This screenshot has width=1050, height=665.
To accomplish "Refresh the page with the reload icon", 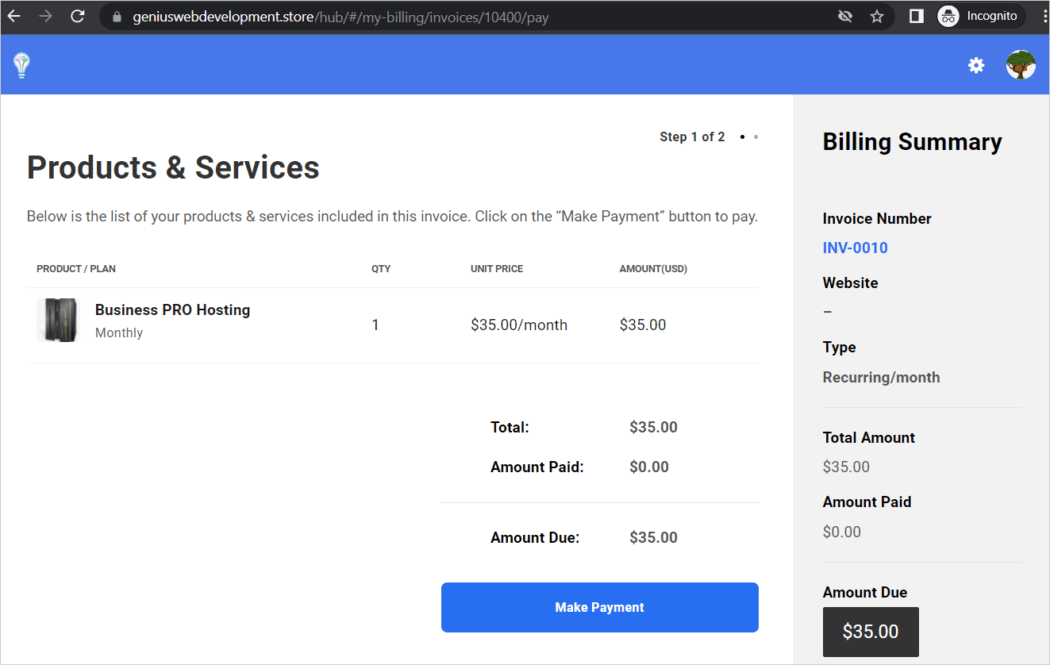I will tap(77, 16).
